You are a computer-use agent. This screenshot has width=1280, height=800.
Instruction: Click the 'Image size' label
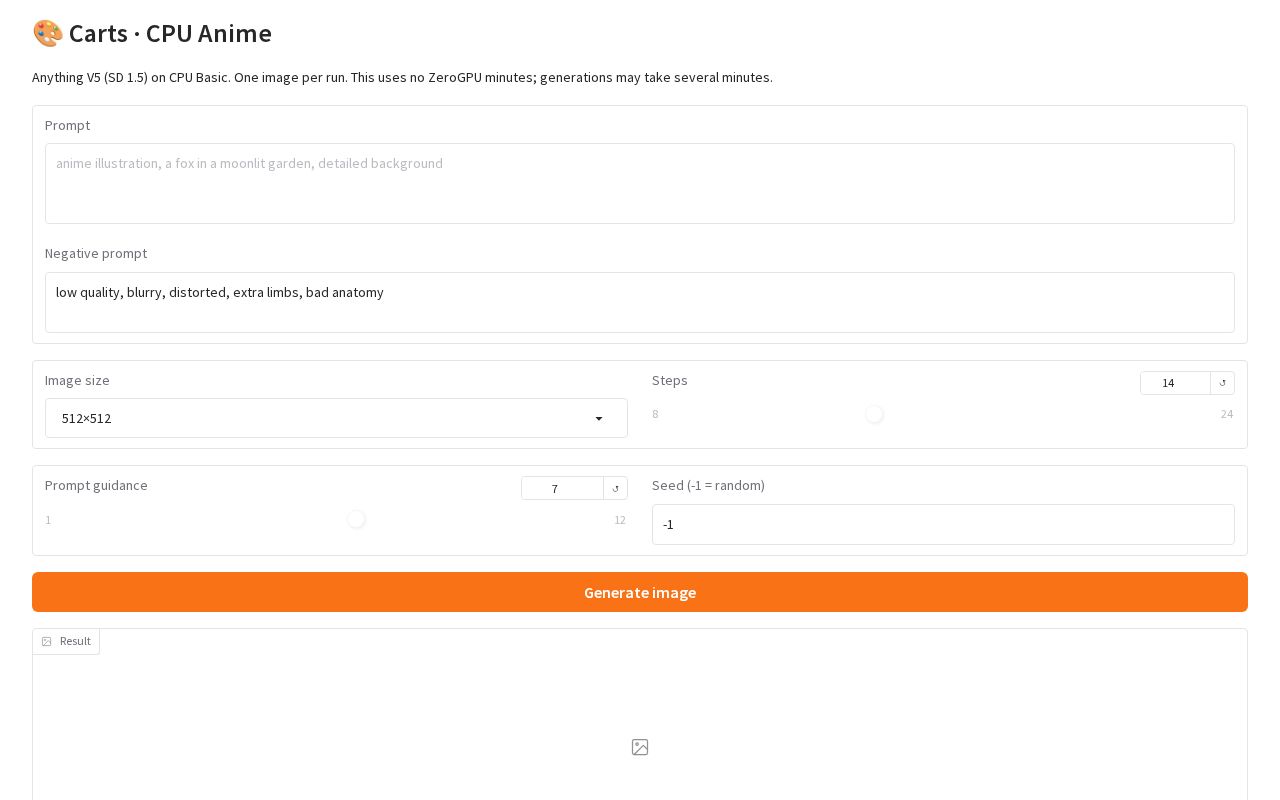click(x=77, y=380)
